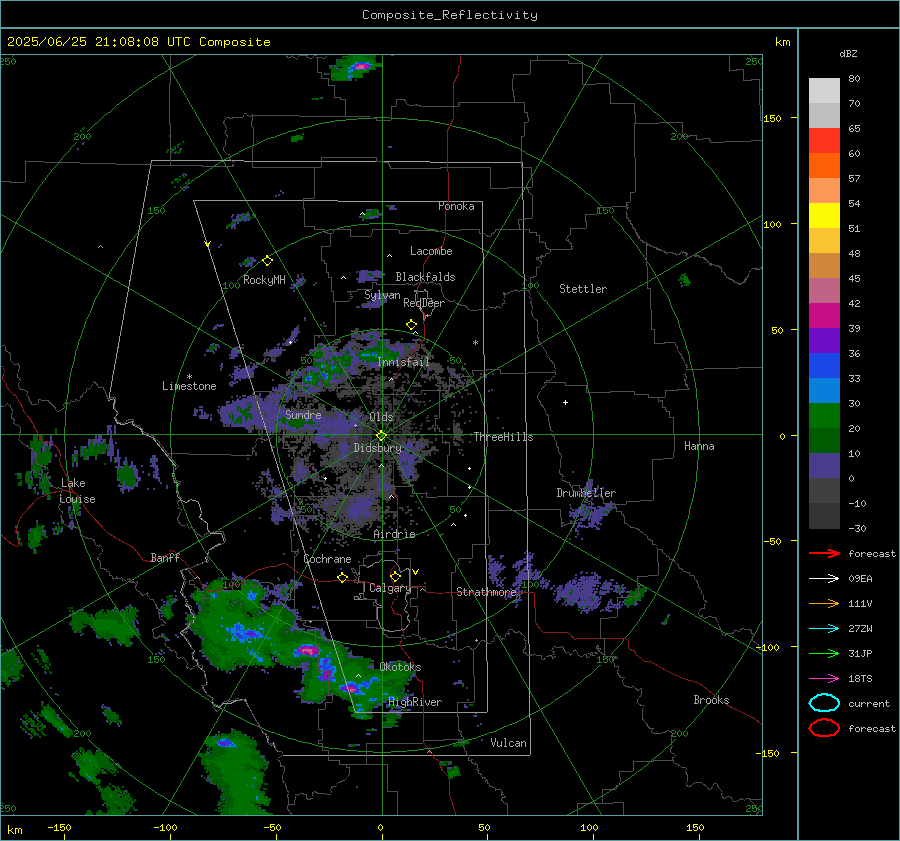Click the Hanna town label
Viewport: 900px width, 841px height.
click(699, 446)
